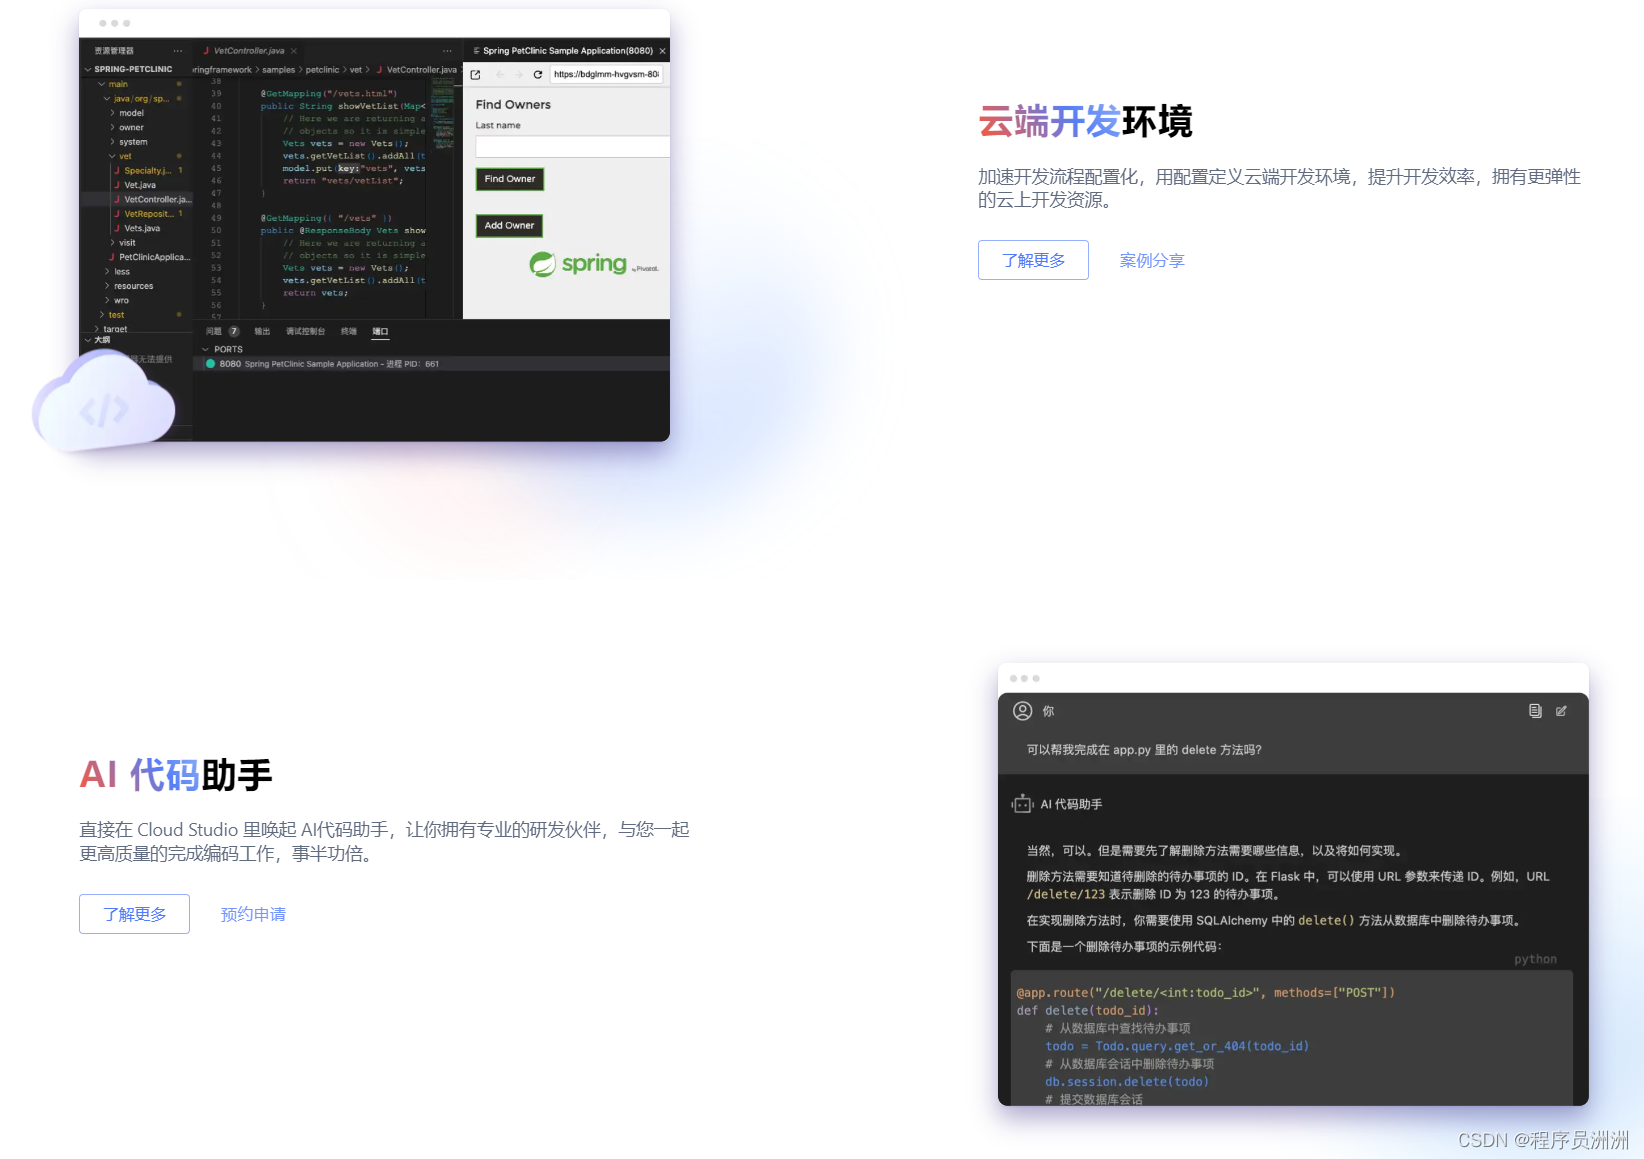Click 了解更多 under 云端开发环境
Viewport: 1644px width, 1159px height.
[x=1033, y=260]
